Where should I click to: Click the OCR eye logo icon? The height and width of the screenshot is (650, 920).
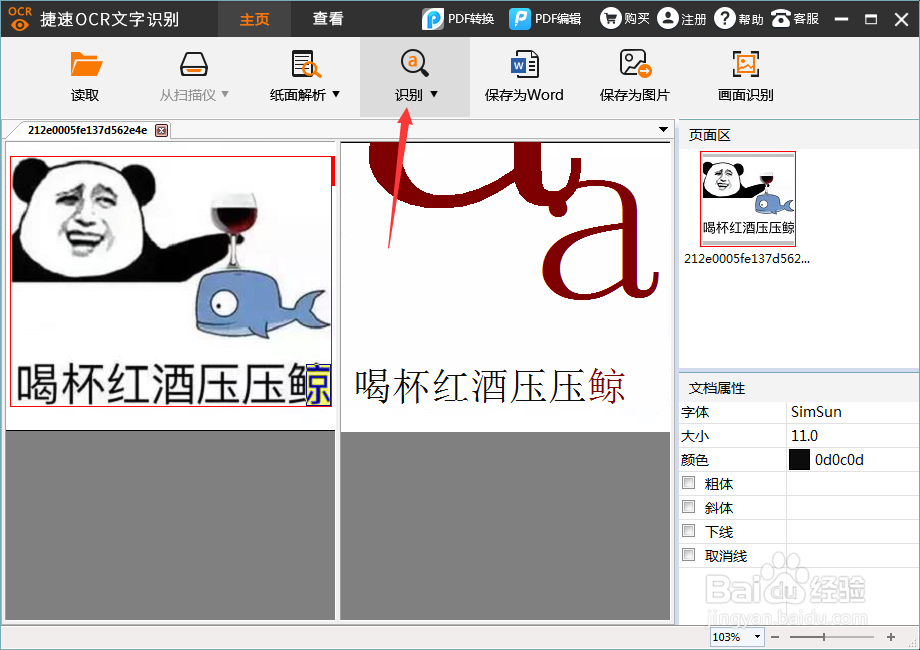(19, 18)
